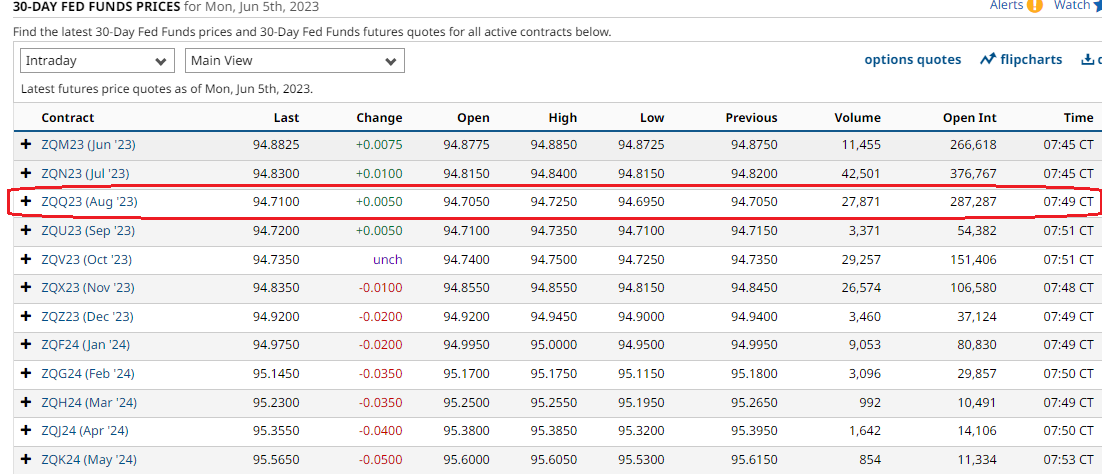The image size is (1102, 474).
Task: Expand the ZQQ23 (Aug '23) row plus icon
Action: (27, 202)
